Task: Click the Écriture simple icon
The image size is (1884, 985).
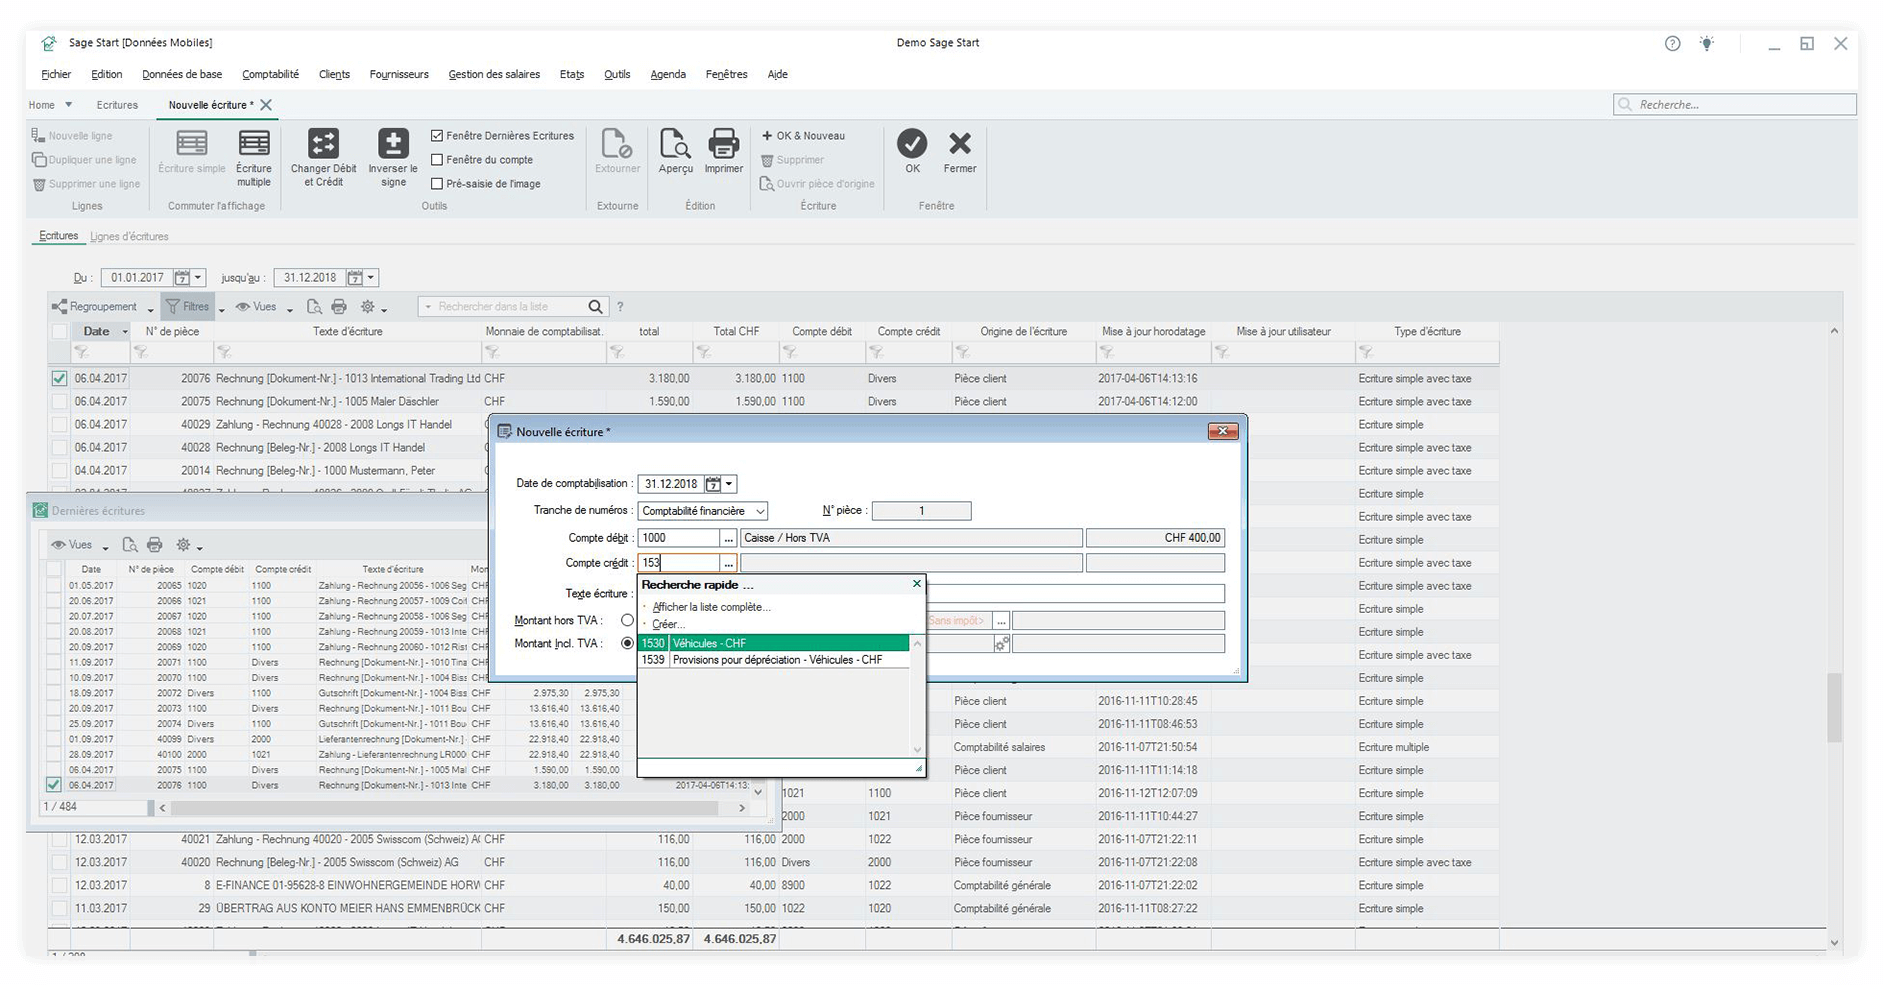Action: pos(192,143)
